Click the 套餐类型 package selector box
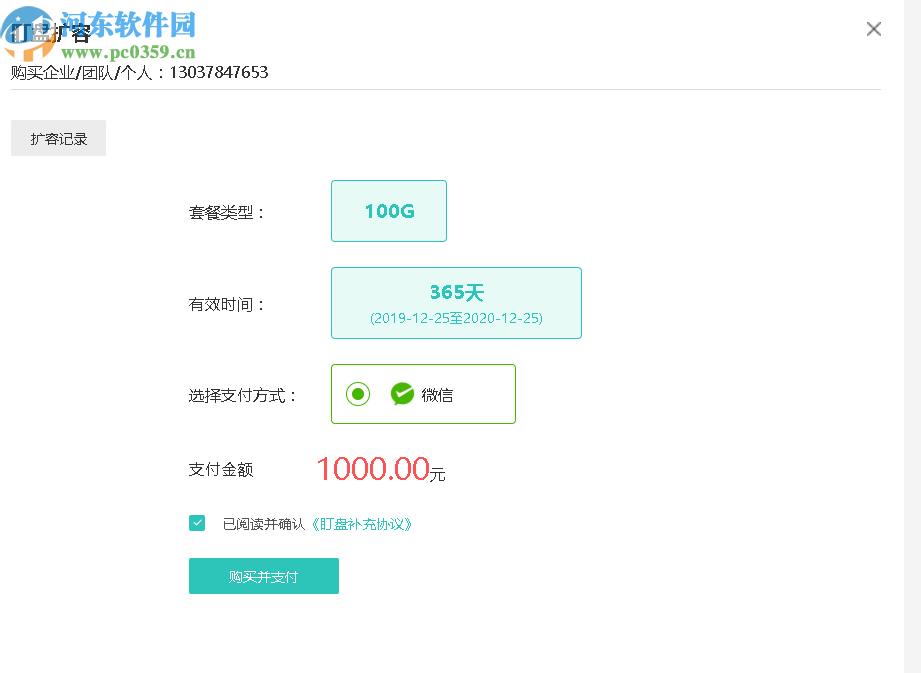This screenshot has height=673, width=921. coord(388,211)
